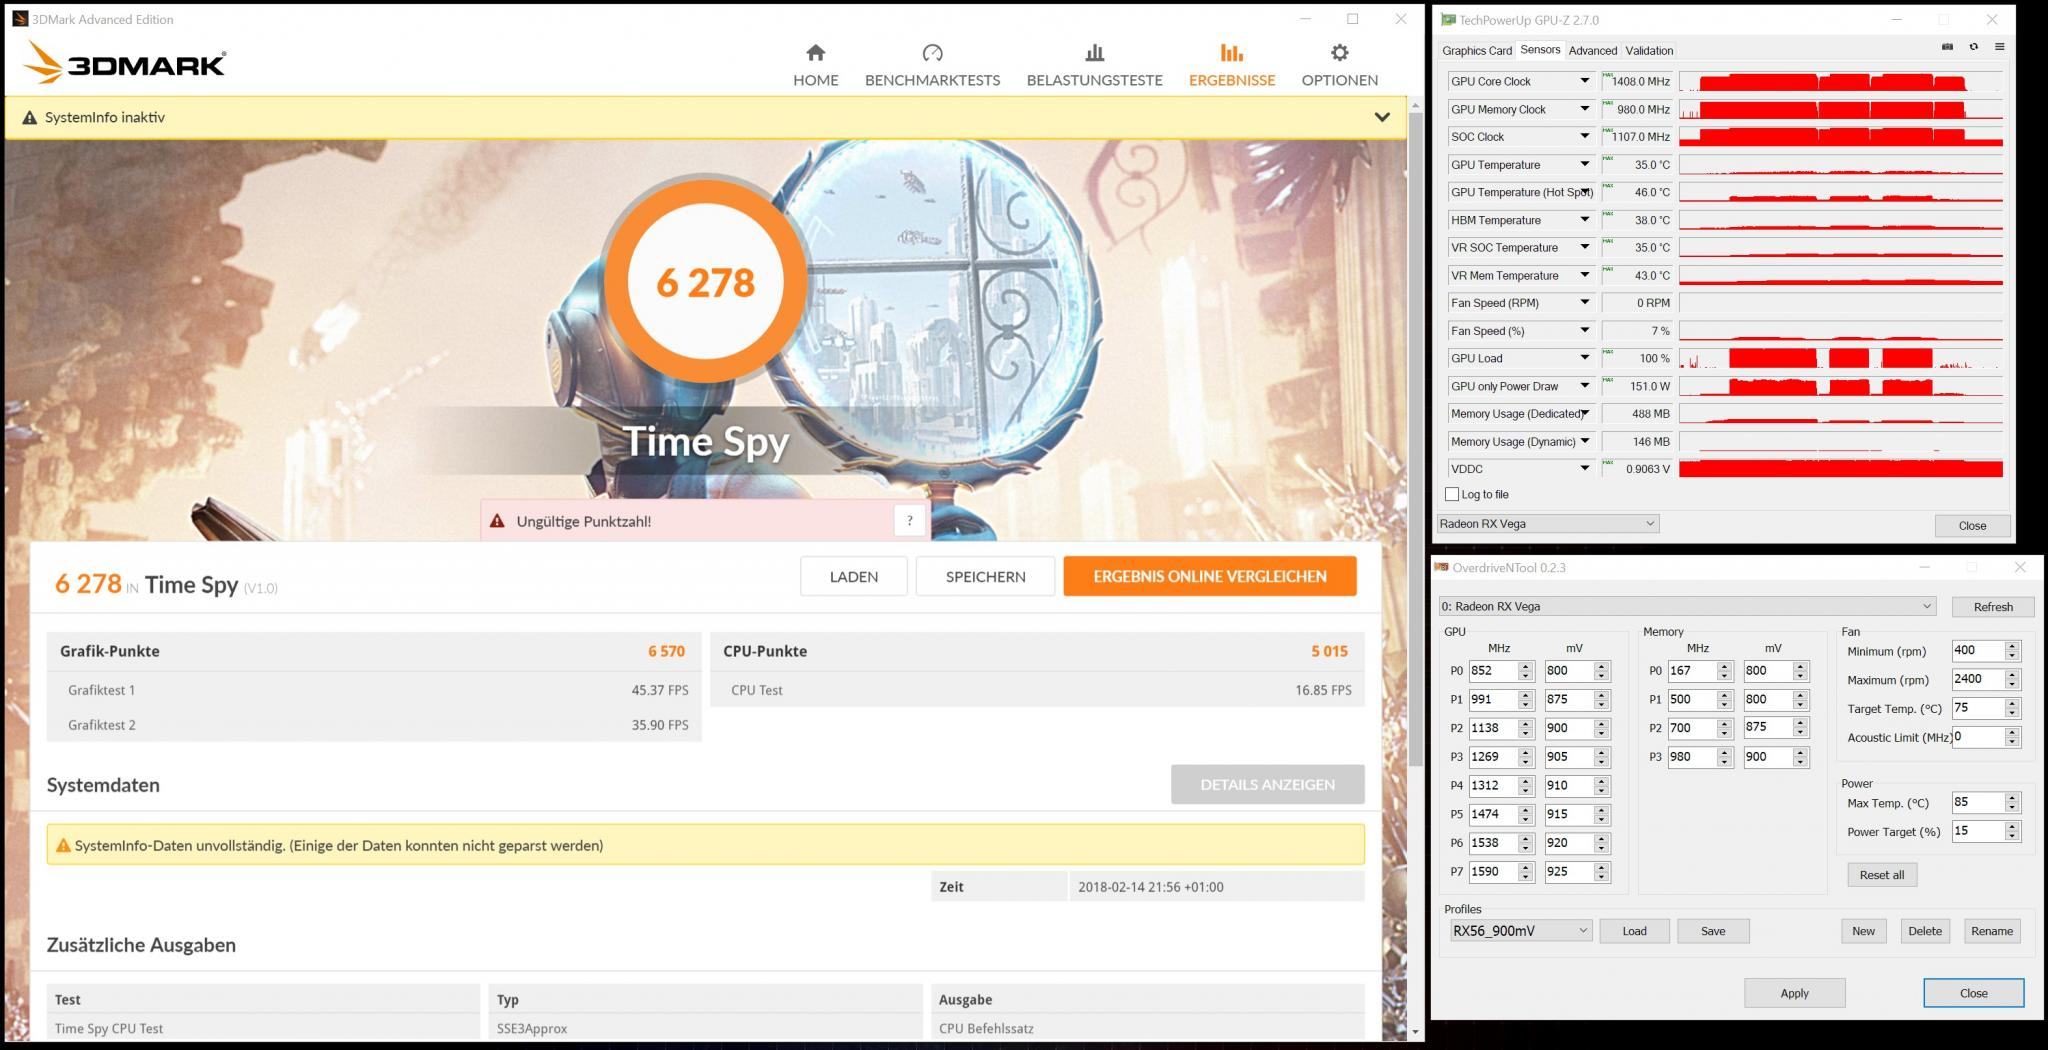
Task: Open the GPU device dropdown in OverdriveNTool
Action: pyautogui.click(x=1687, y=606)
